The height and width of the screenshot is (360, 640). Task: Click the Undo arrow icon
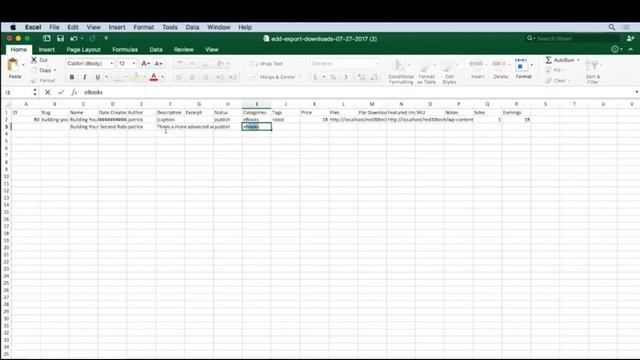coord(74,38)
